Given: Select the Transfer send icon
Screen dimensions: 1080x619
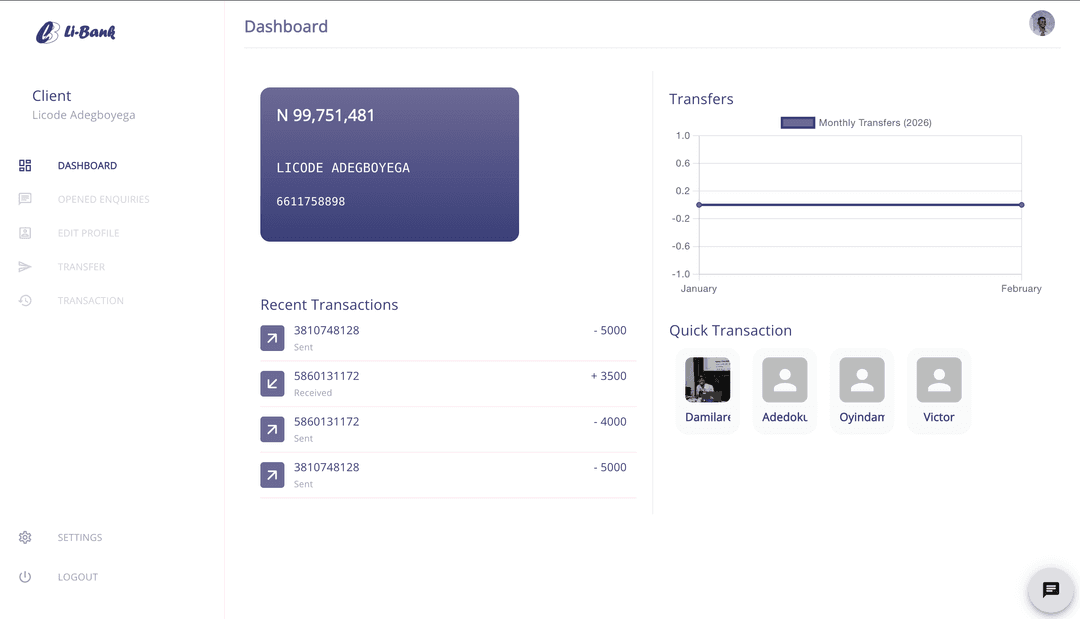Looking at the screenshot, I should coord(25,266).
